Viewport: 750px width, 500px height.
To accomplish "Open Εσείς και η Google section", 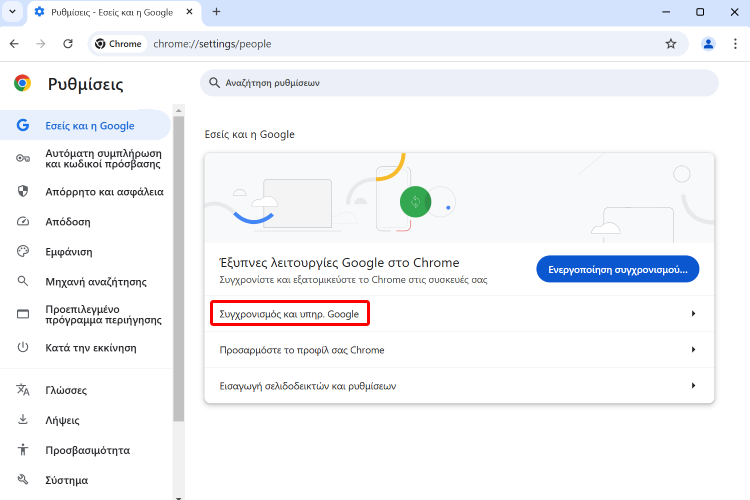I will (85, 126).
